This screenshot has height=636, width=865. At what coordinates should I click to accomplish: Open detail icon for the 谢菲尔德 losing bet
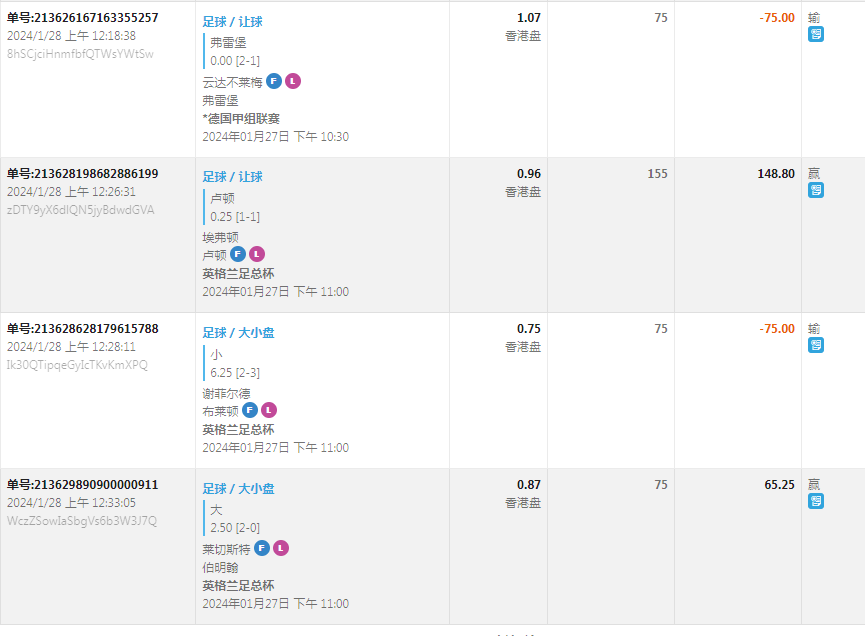point(816,345)
